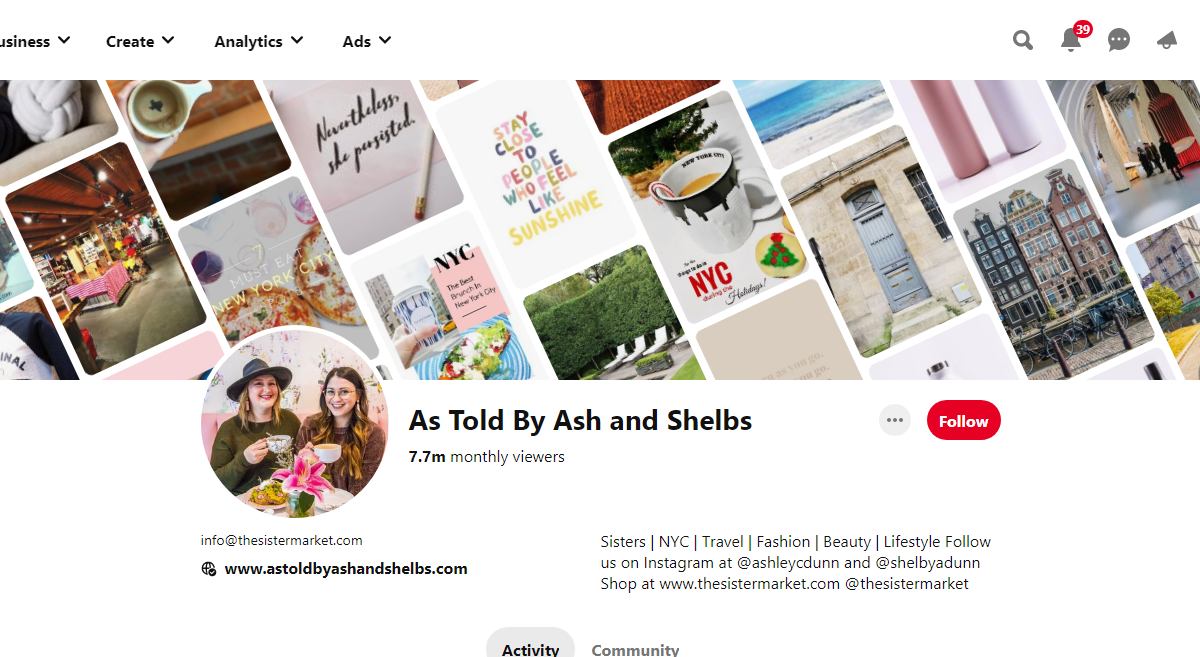Click the megaphone updates icon
The height and width of the screenshot is (657, 1200).
tap(1166, 40)
